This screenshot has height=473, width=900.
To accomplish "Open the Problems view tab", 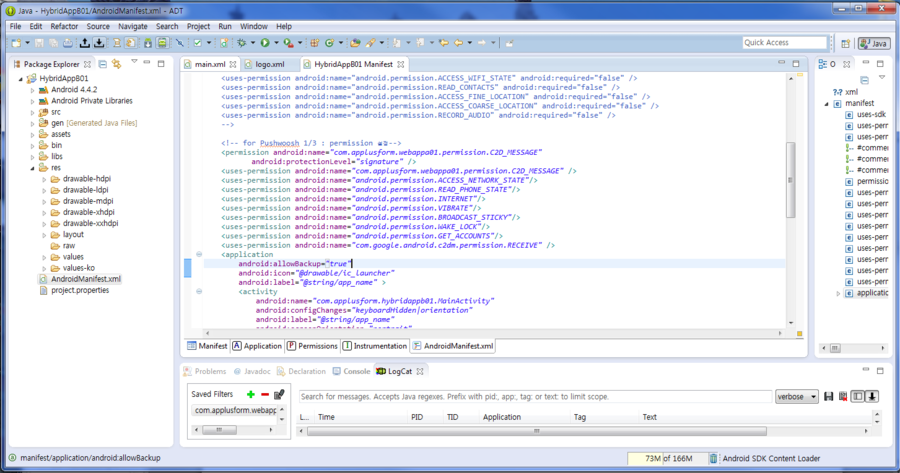I will [x=205, y=371].
